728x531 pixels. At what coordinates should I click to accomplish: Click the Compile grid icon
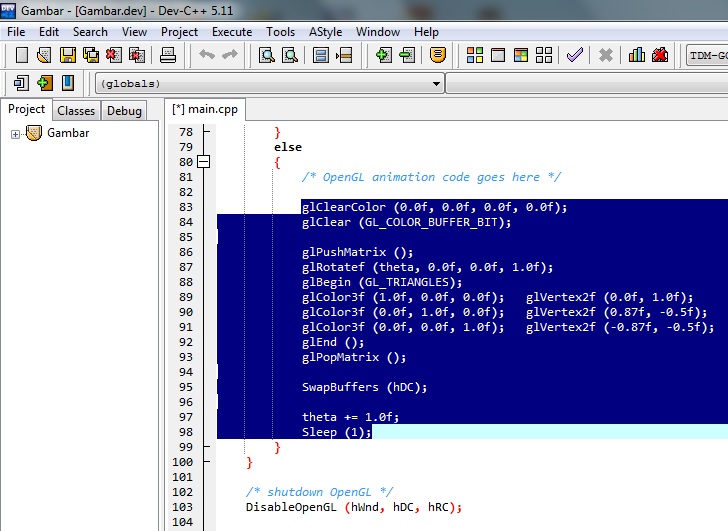pos(474,55)
